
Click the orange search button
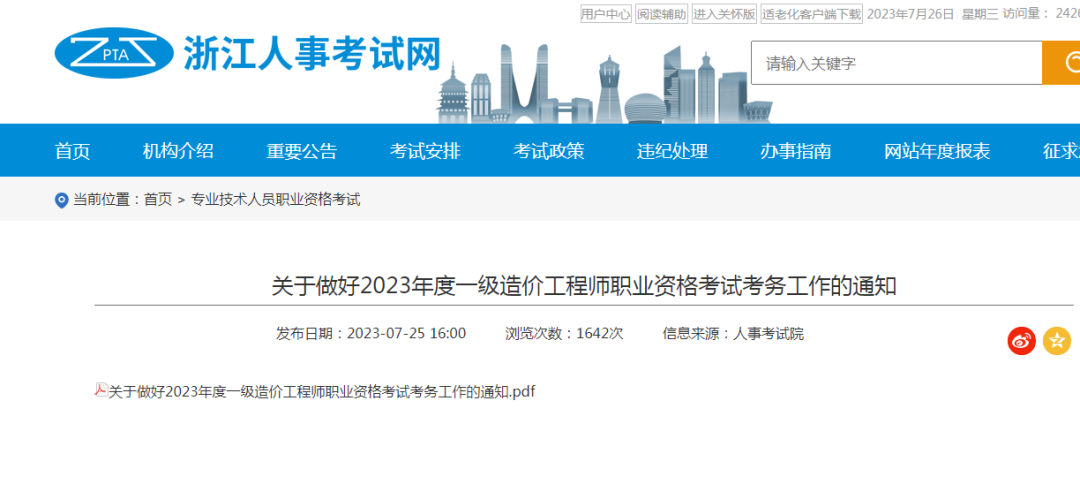click(x=1061, y=63)
